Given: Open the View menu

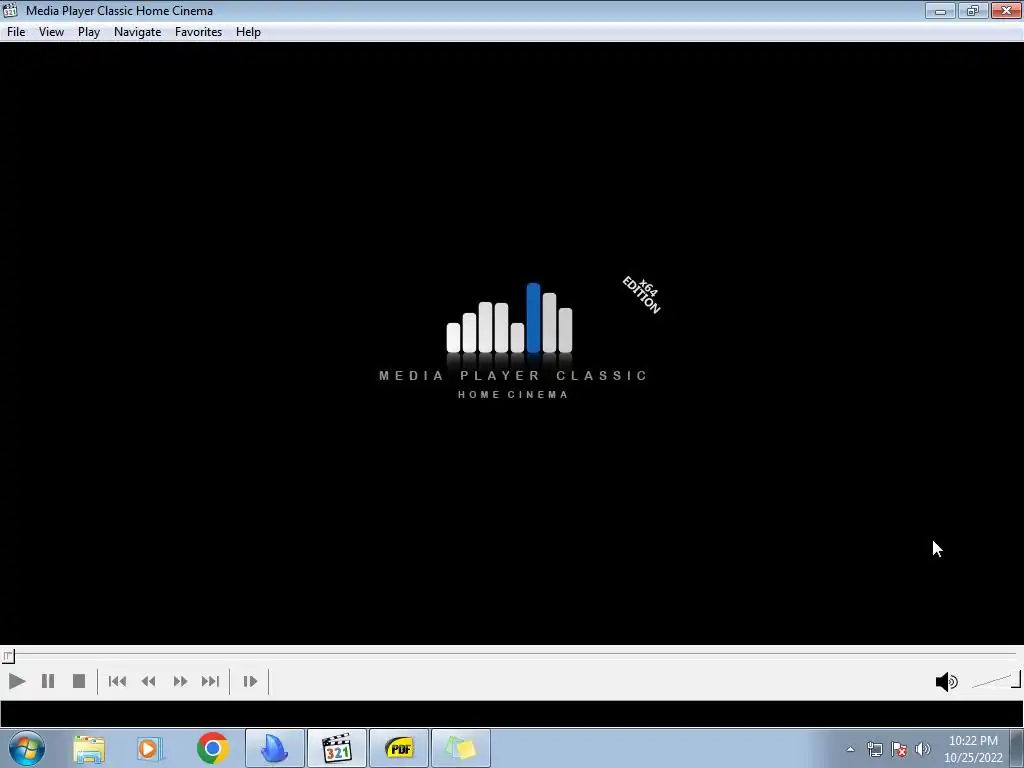Looking at the screenshot, I should 51,32.
